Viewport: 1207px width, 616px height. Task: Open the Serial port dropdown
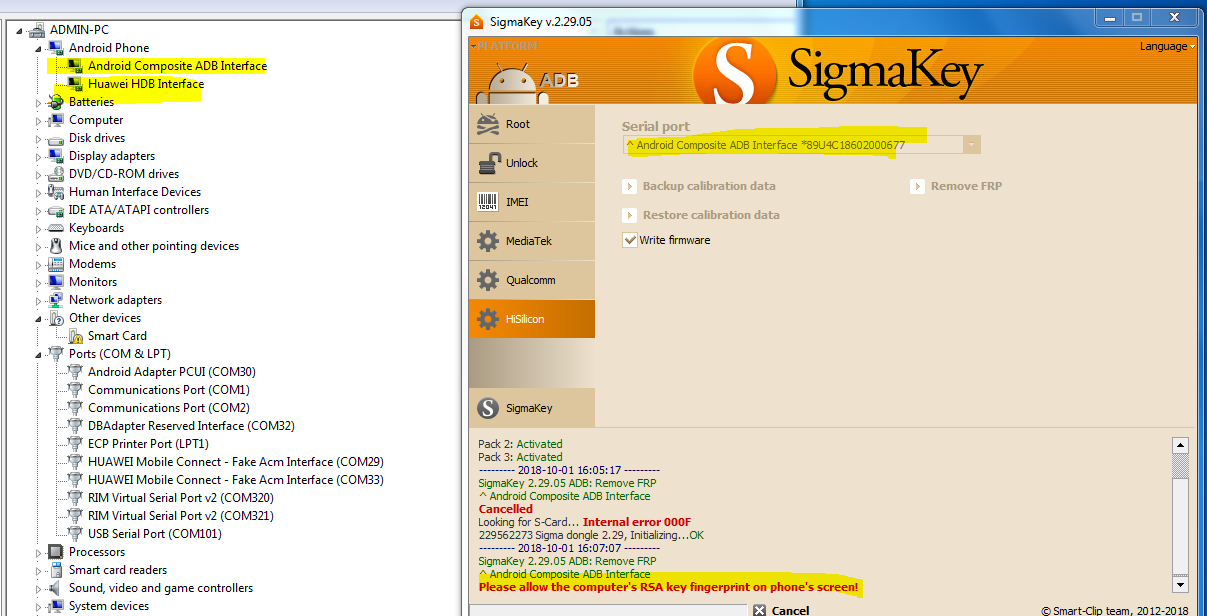point(971,145)
